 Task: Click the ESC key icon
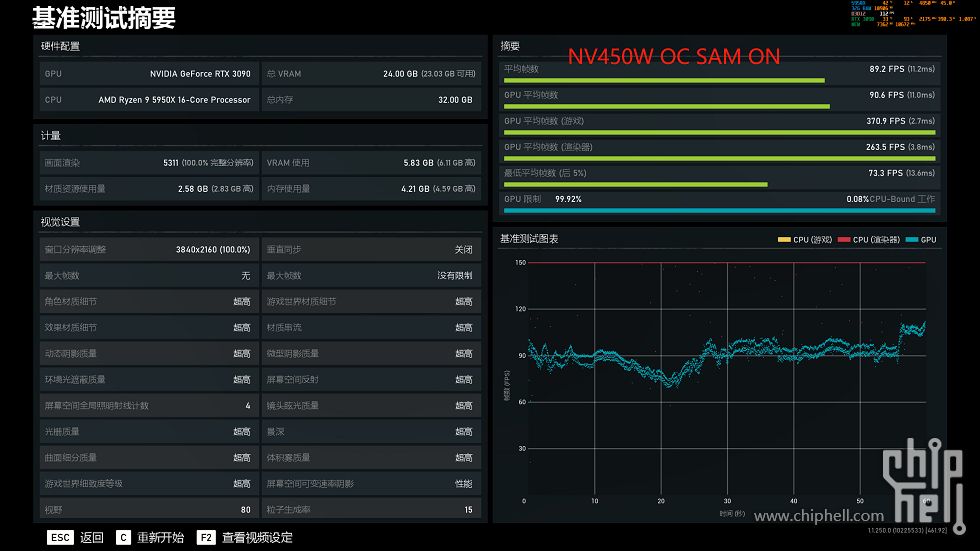pyautogui.click(x=60, y=537)
